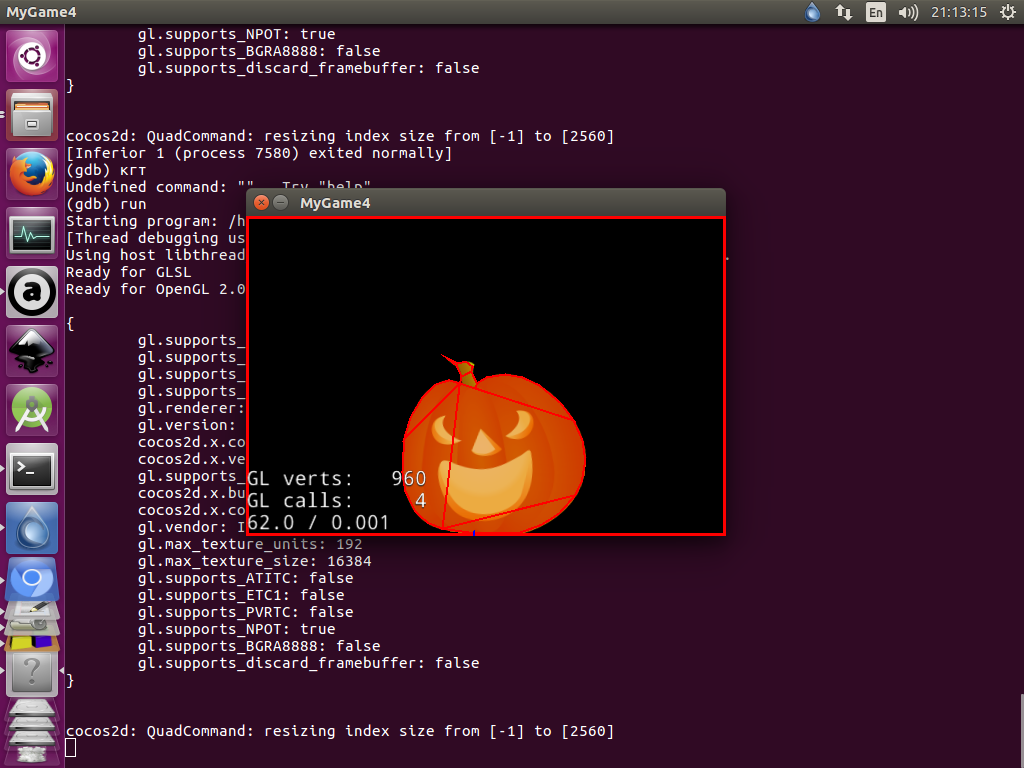Open System Monitor from the launcher
The height and width of the screenshot is (768, 1024).
coord(32,233)
